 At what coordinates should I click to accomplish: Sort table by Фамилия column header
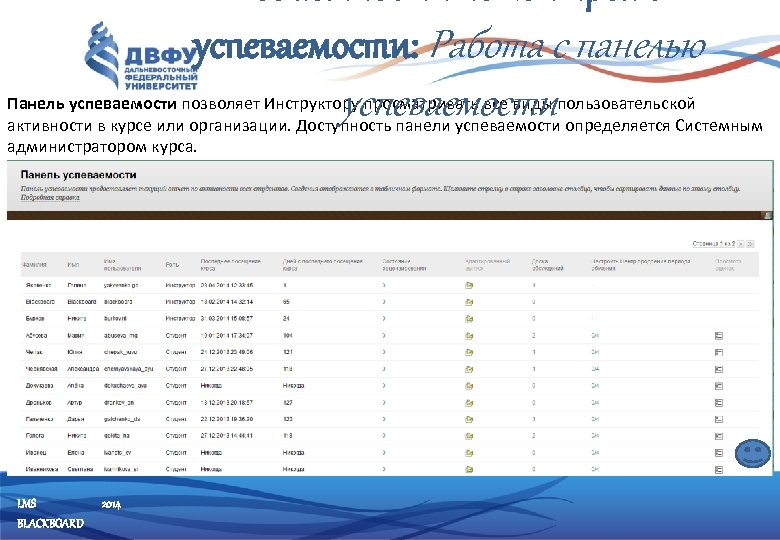tap(34, 265)
